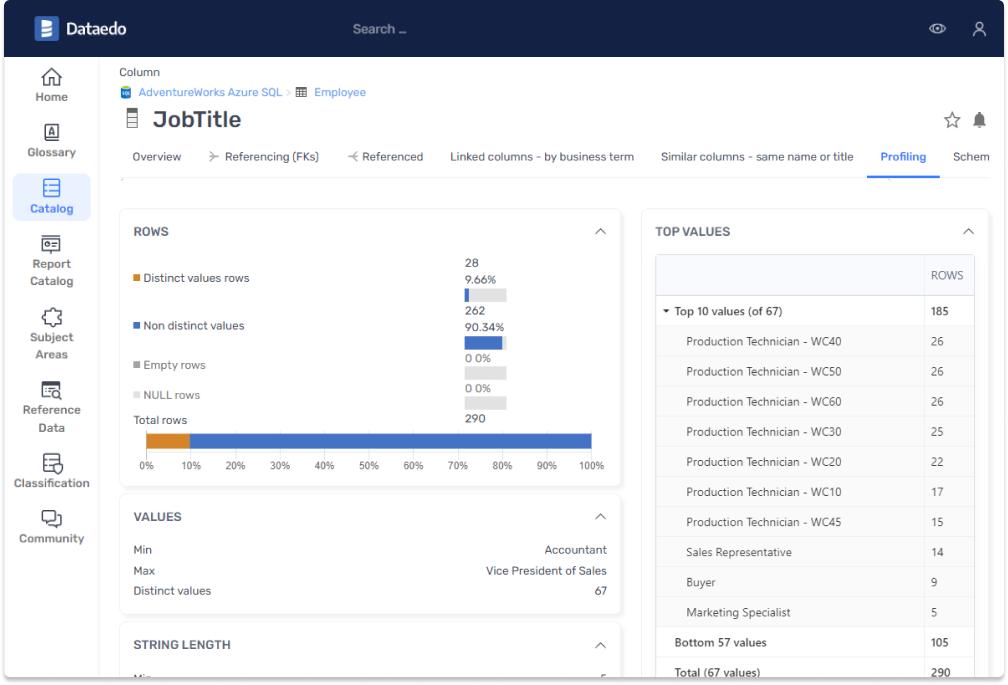Star JobTitle column as favorite

[952, 120]
